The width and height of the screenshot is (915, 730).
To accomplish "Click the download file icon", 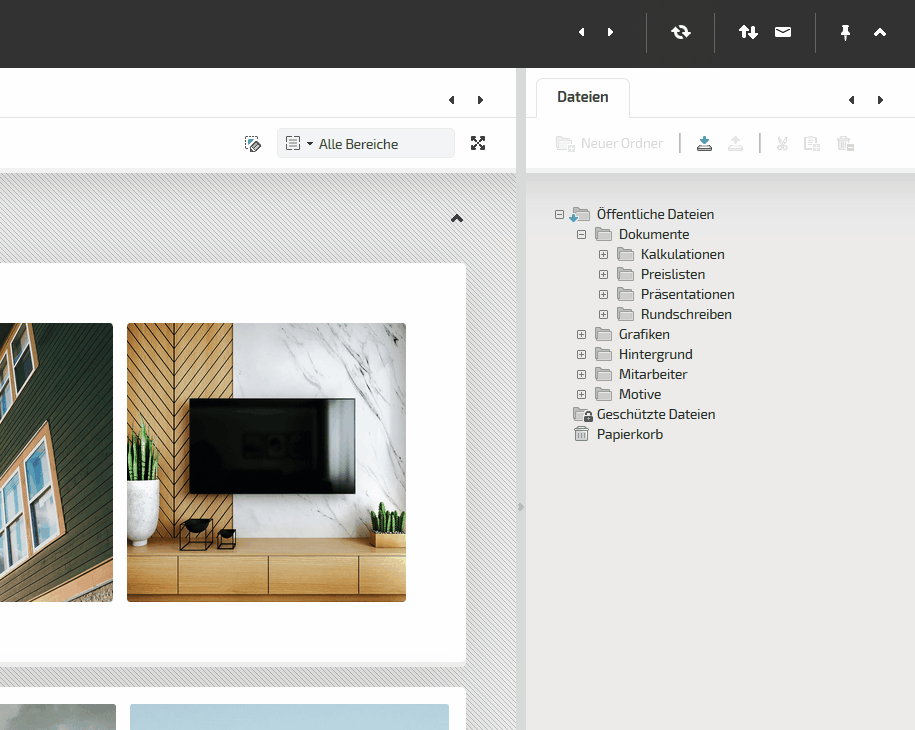I will tap(705, 143).
